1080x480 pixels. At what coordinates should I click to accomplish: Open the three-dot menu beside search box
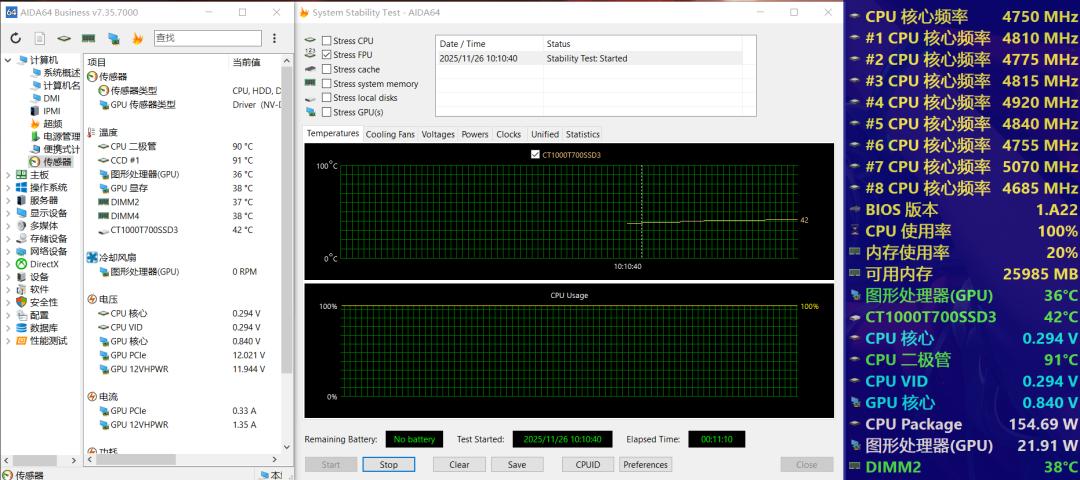pyautogui.click(x=274, y=38)
